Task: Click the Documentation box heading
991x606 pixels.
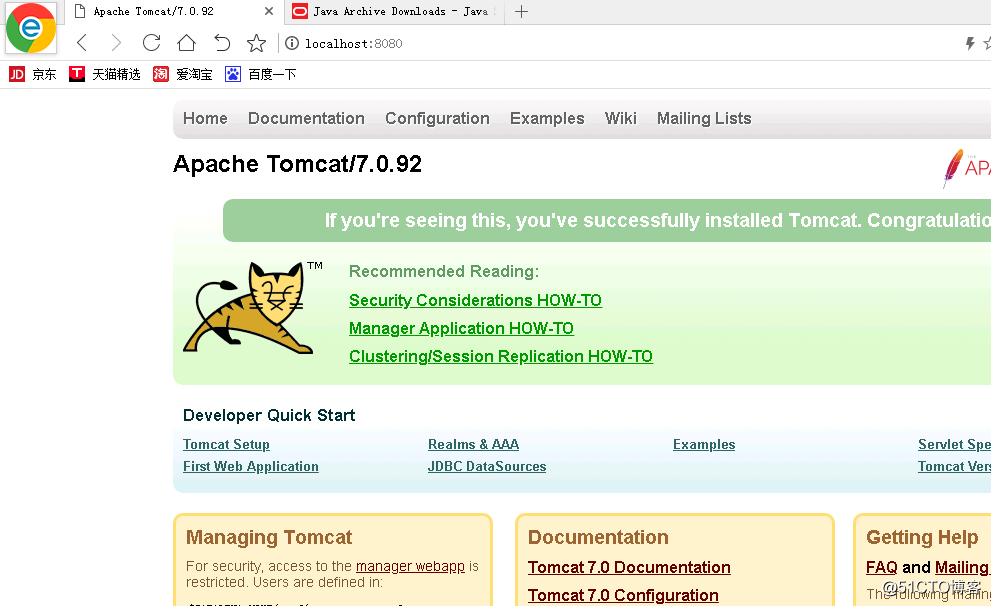Action: tap(598, 537)
